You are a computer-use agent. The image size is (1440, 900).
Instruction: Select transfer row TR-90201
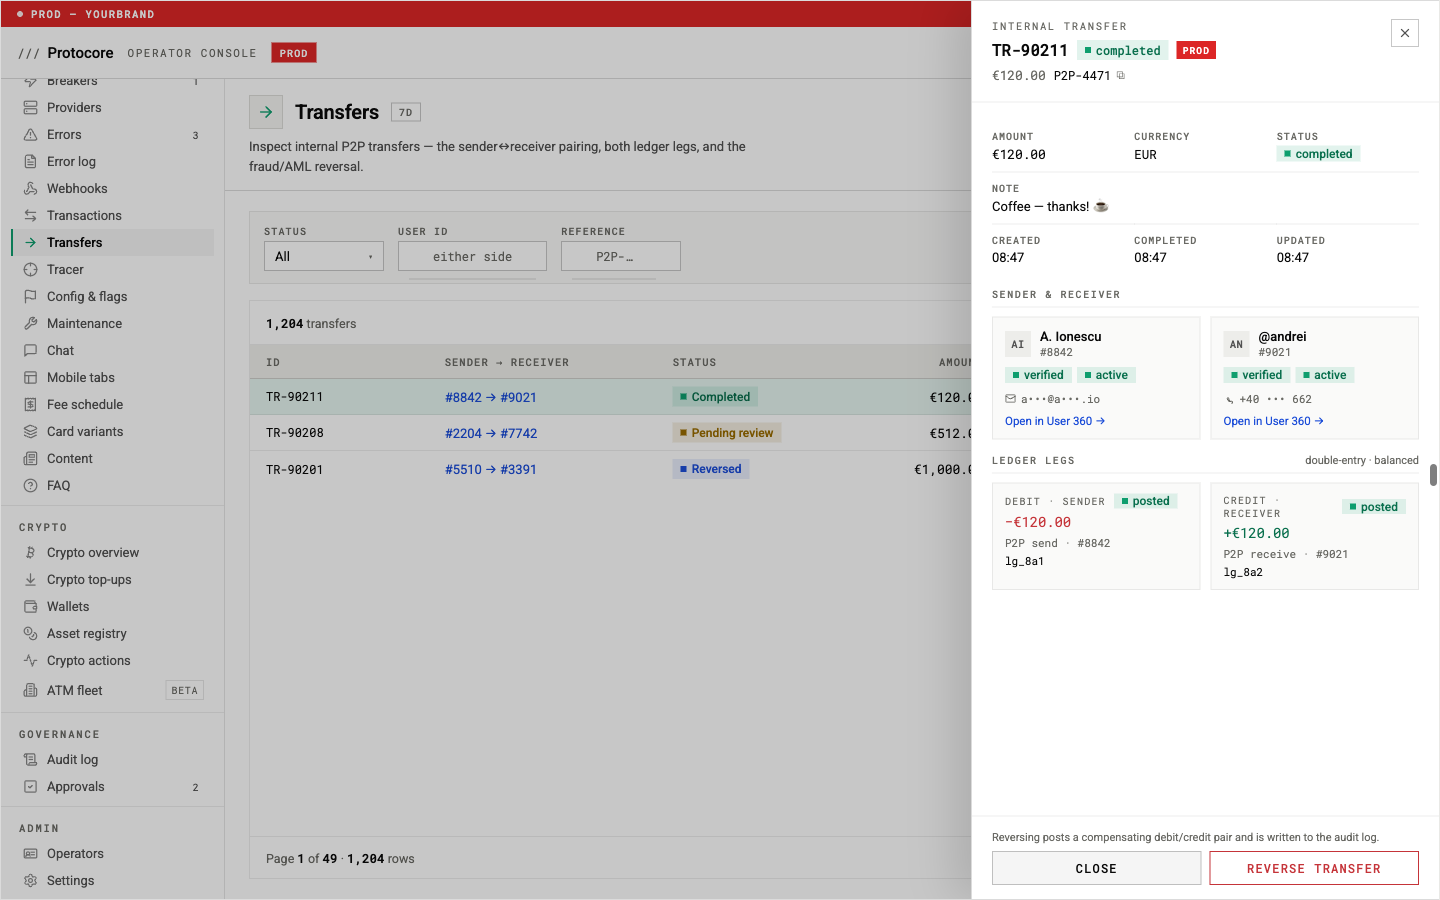610,469
